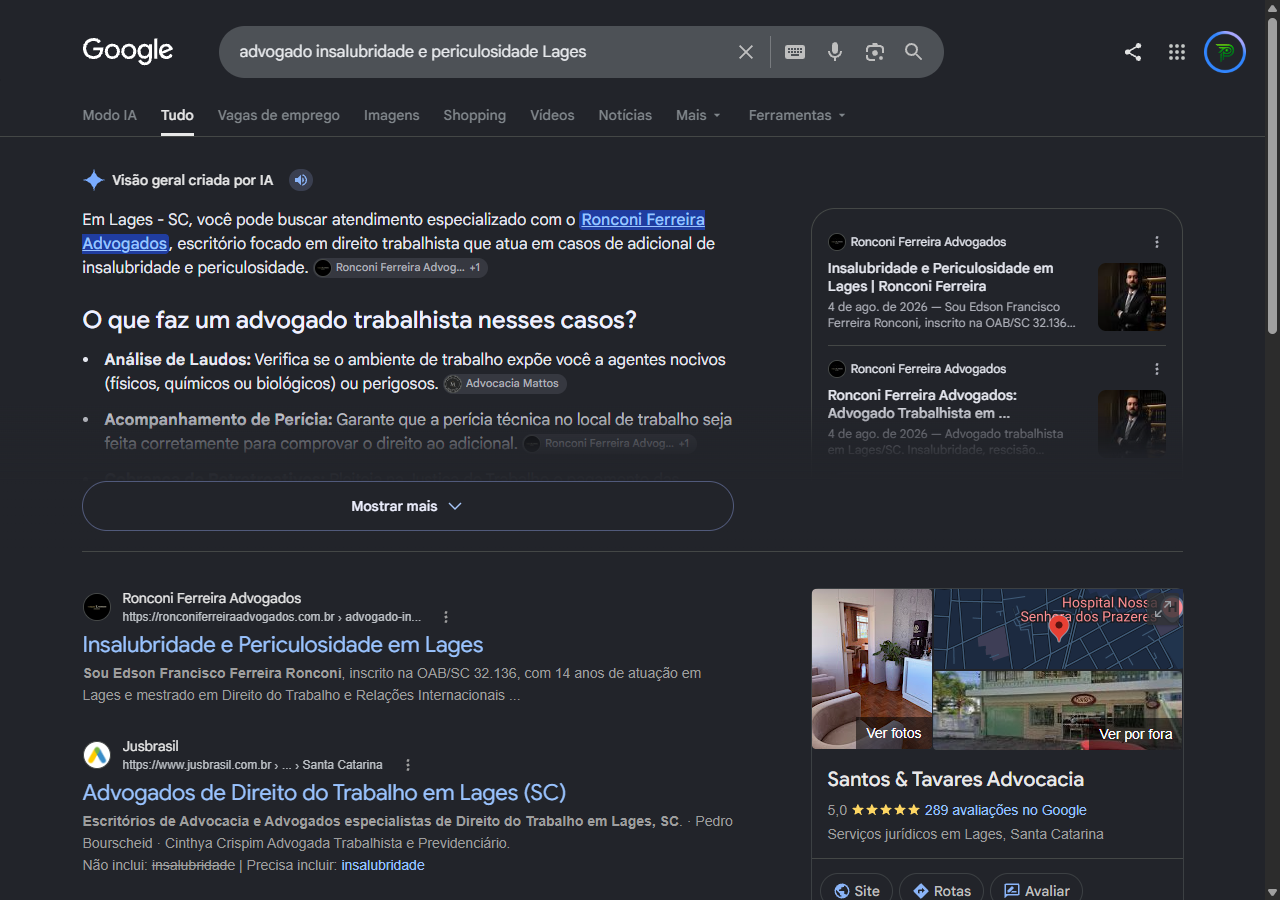Clear the search box text

(x=746, y=52)
